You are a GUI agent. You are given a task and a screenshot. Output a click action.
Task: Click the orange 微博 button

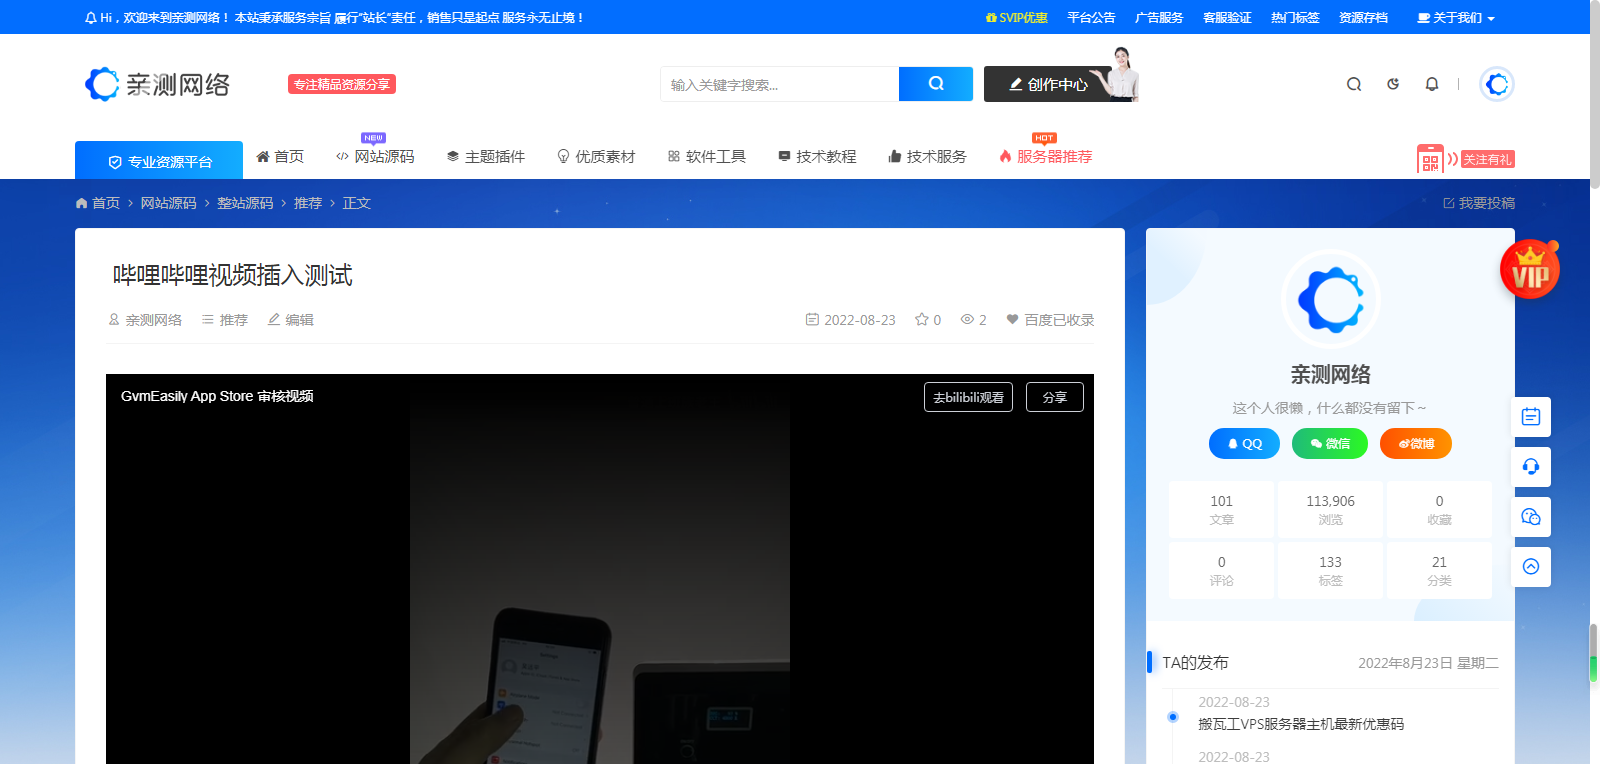pyautogui.click(x=1416, y=443)
